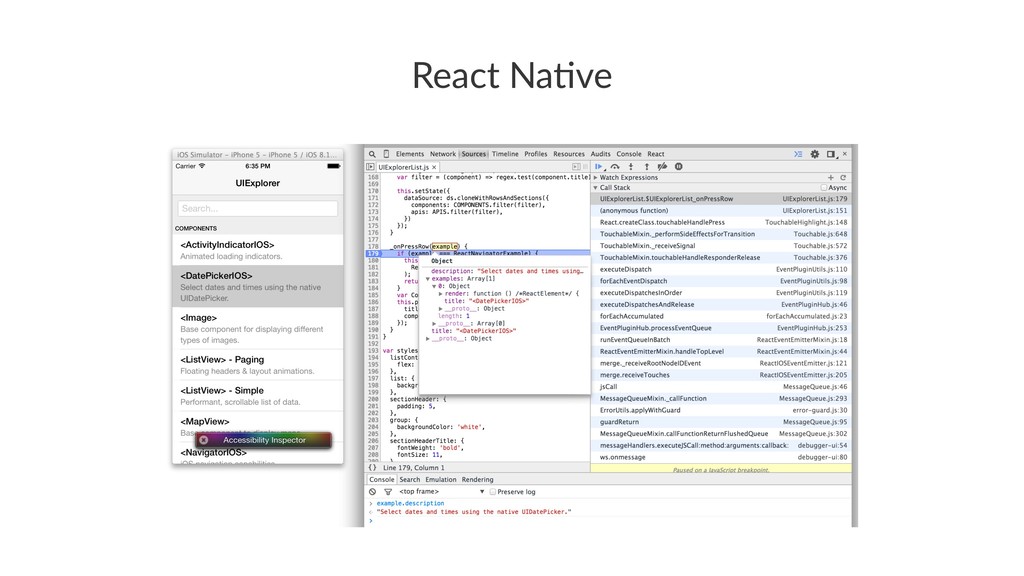Click the console filter funnel icon
This screenshot has width=1024, height=576.
tap(387, 492)
